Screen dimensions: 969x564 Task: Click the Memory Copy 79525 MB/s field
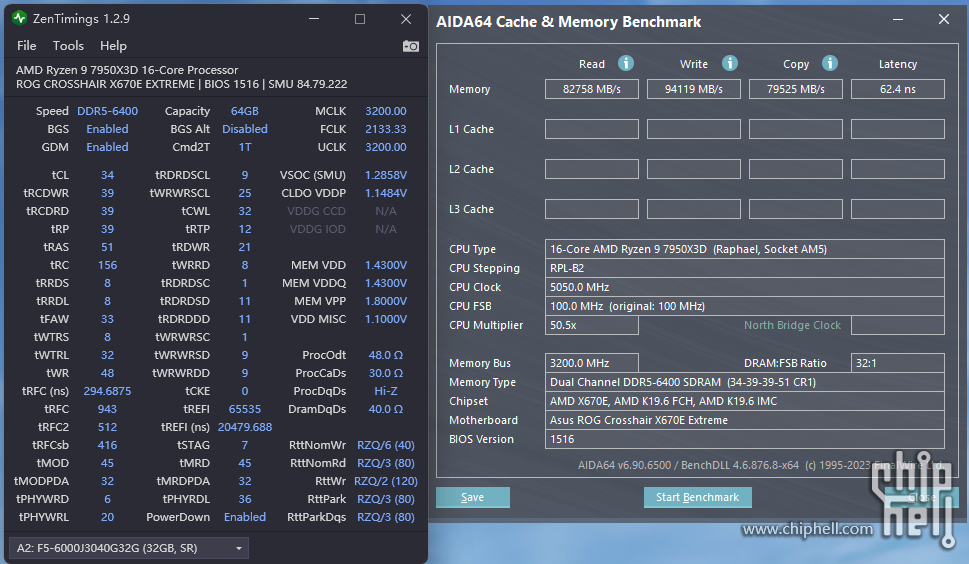pos(795,89)
